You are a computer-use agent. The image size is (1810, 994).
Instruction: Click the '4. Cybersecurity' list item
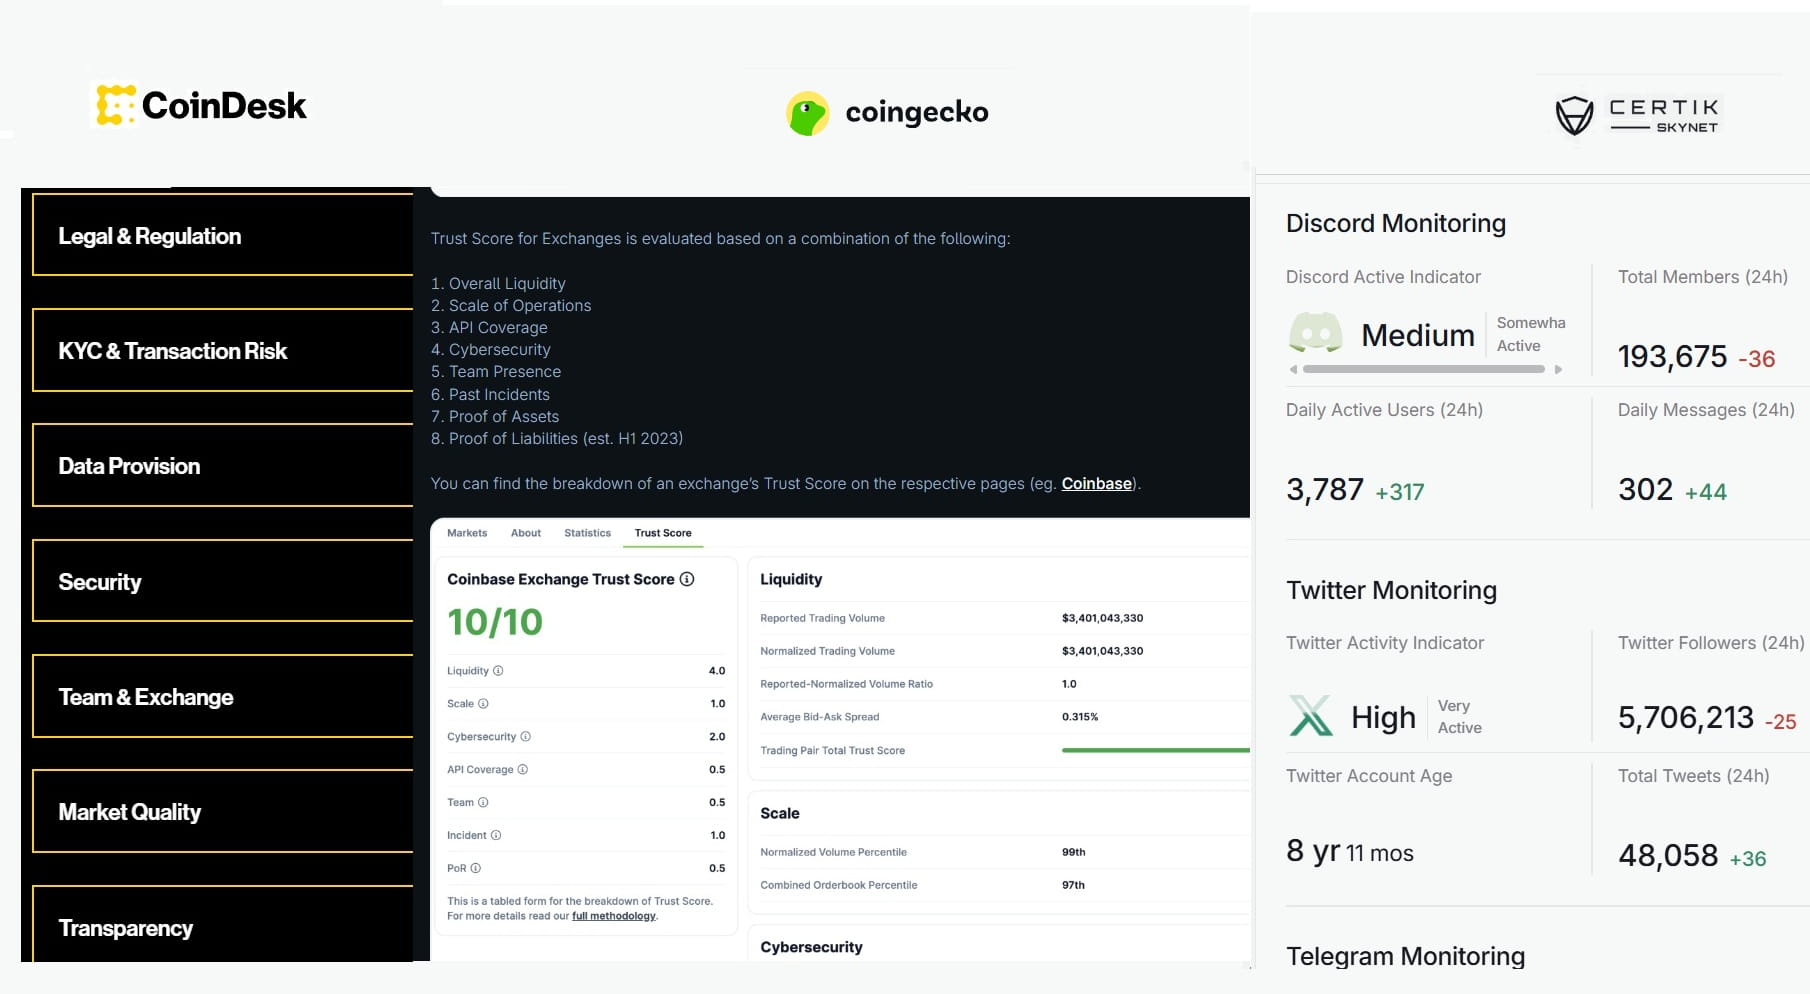(491, 350)
